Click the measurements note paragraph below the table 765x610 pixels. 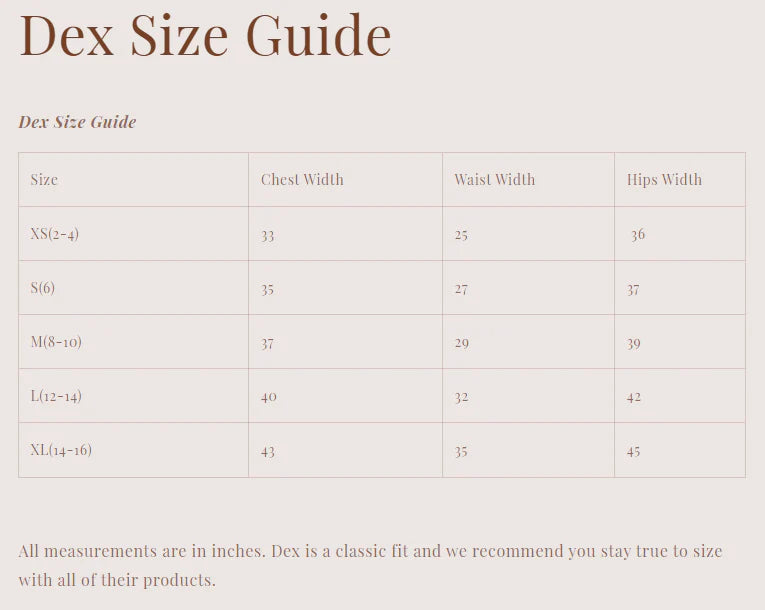point(370,565)
